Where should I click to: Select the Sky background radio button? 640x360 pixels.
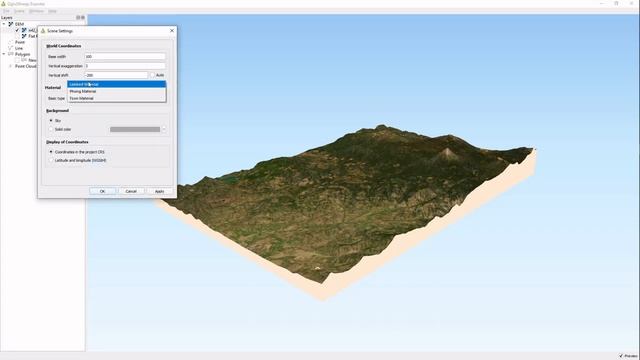[x=51, y=120]
